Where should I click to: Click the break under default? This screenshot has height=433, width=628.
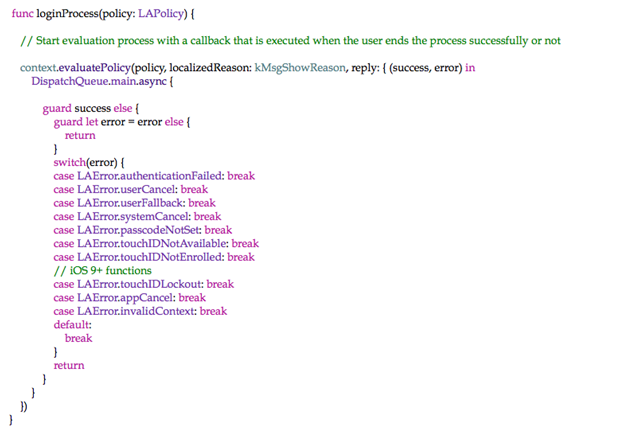point(78,338)
